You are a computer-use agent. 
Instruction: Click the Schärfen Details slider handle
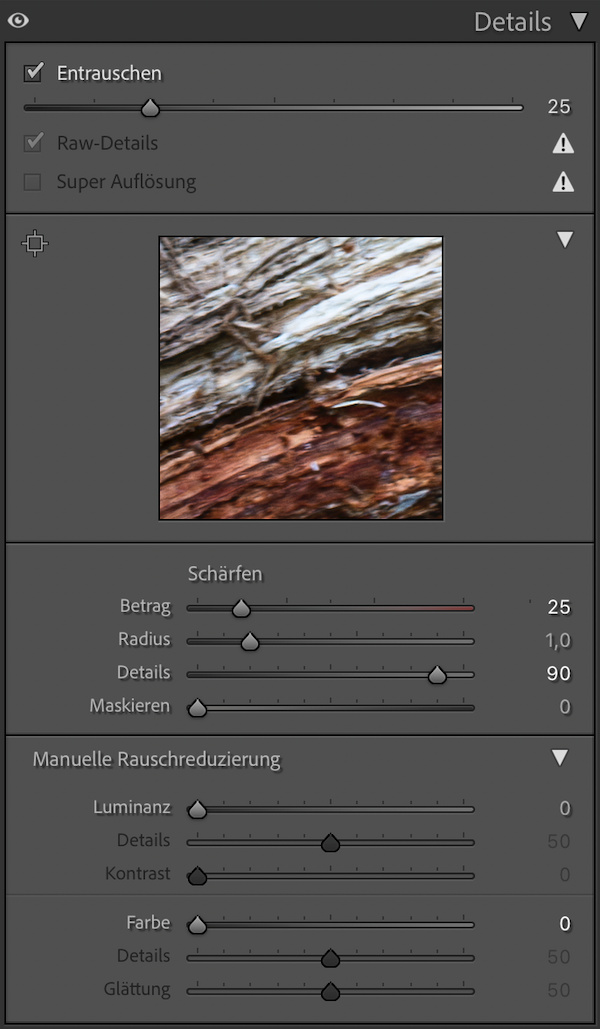pos(437,675)
